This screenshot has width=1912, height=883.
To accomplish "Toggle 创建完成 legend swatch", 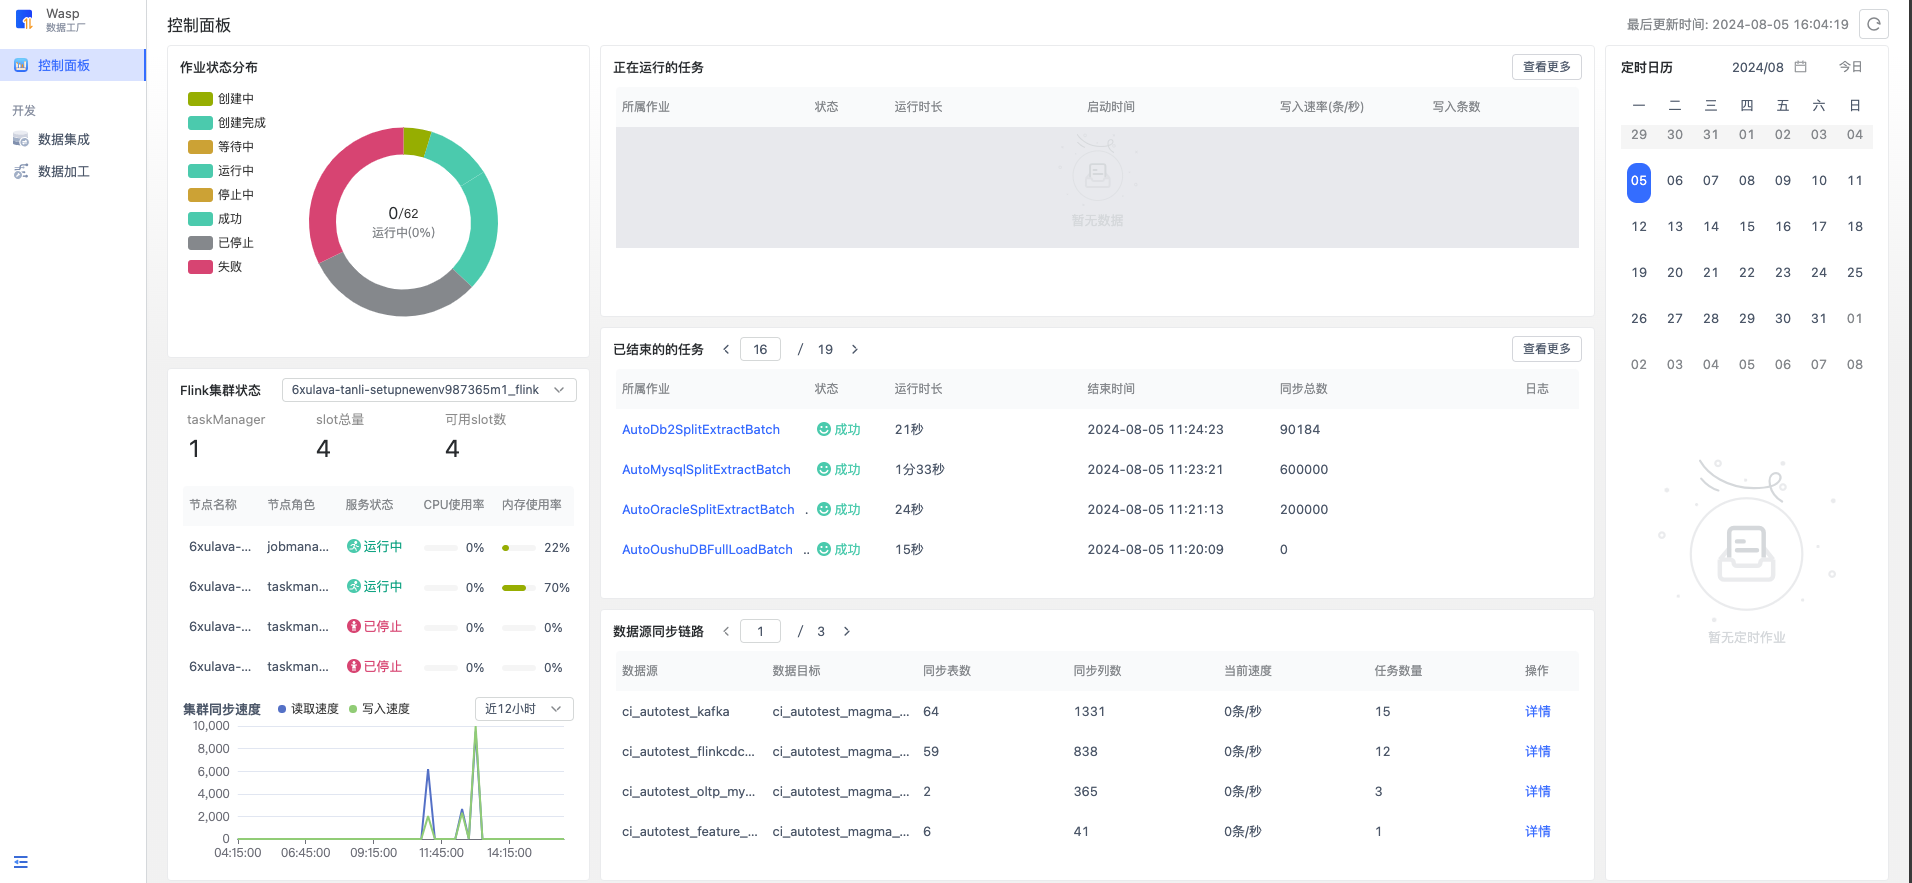I will click(200, 123).
